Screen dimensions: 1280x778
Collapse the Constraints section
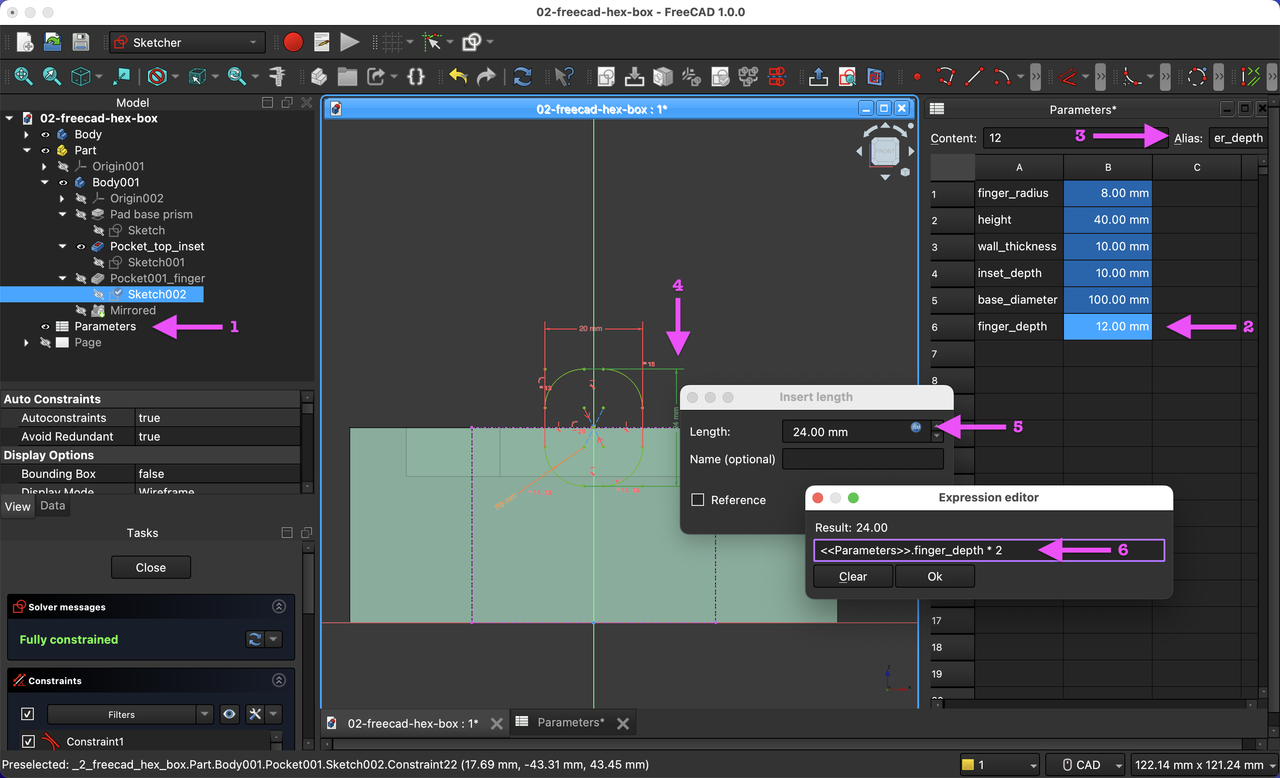click(x=279, y=681)
